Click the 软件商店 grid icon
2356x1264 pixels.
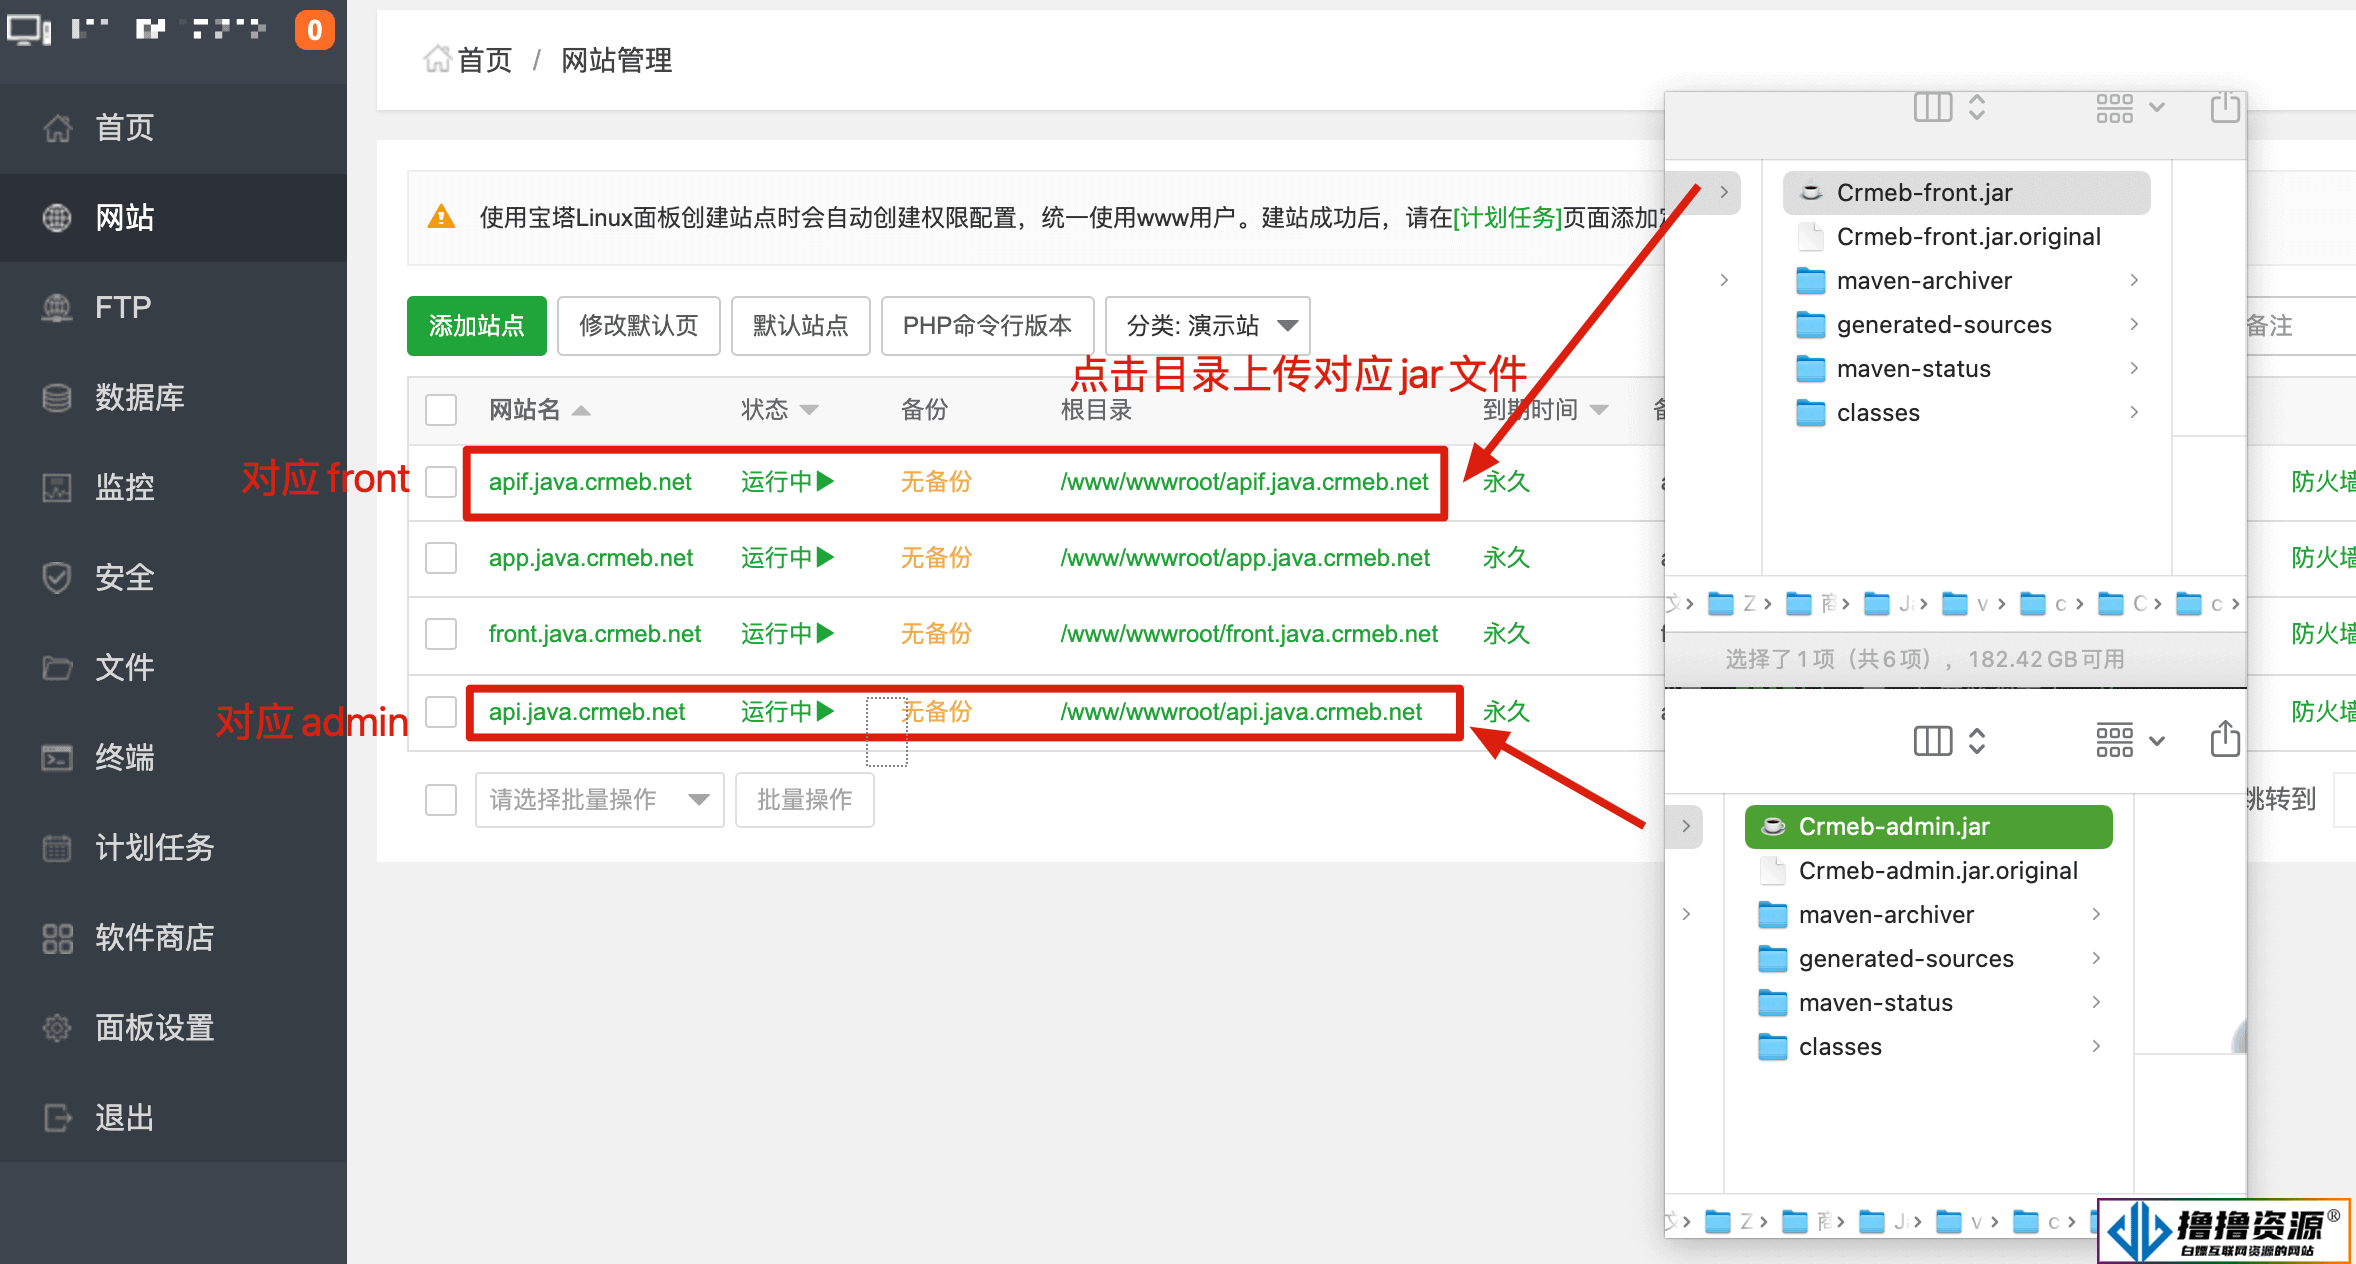[x=57, y=937]
